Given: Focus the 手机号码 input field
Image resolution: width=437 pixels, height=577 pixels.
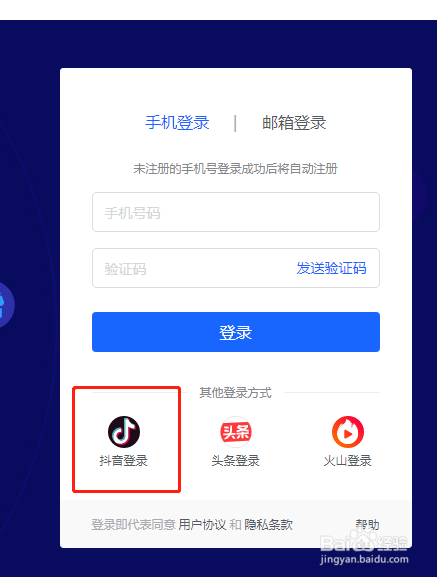Looking at the screenshot, I should pos(236,212).
